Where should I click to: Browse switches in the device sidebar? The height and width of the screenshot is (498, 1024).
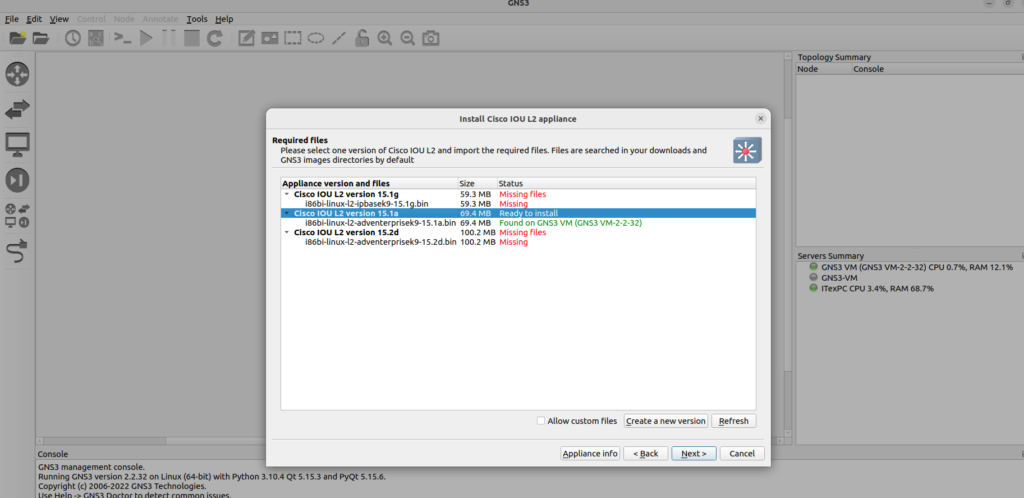pyautogui.click(x=18, y=109)
